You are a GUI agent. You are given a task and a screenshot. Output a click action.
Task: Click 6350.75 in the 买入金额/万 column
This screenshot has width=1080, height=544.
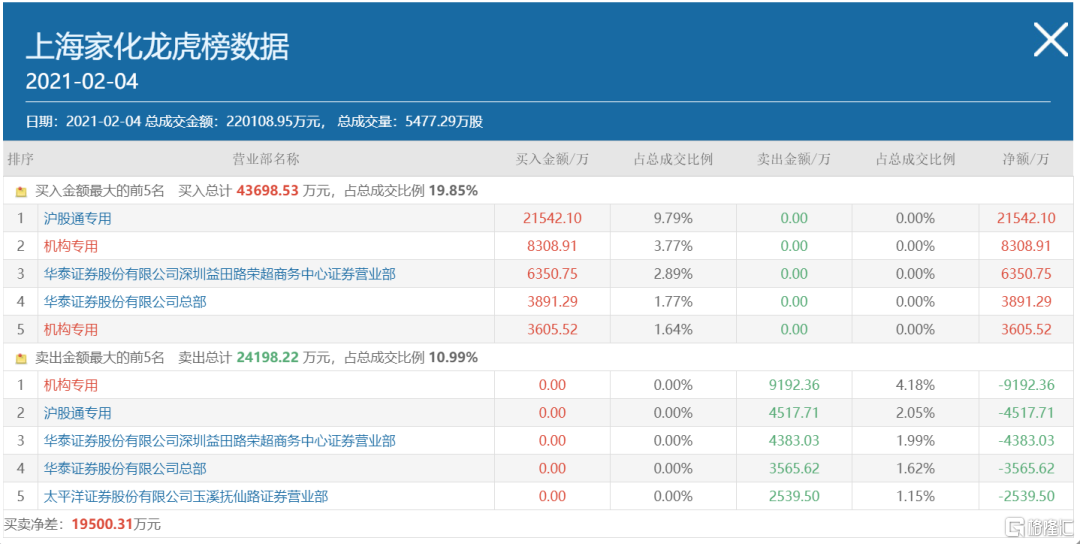[552, 274]
